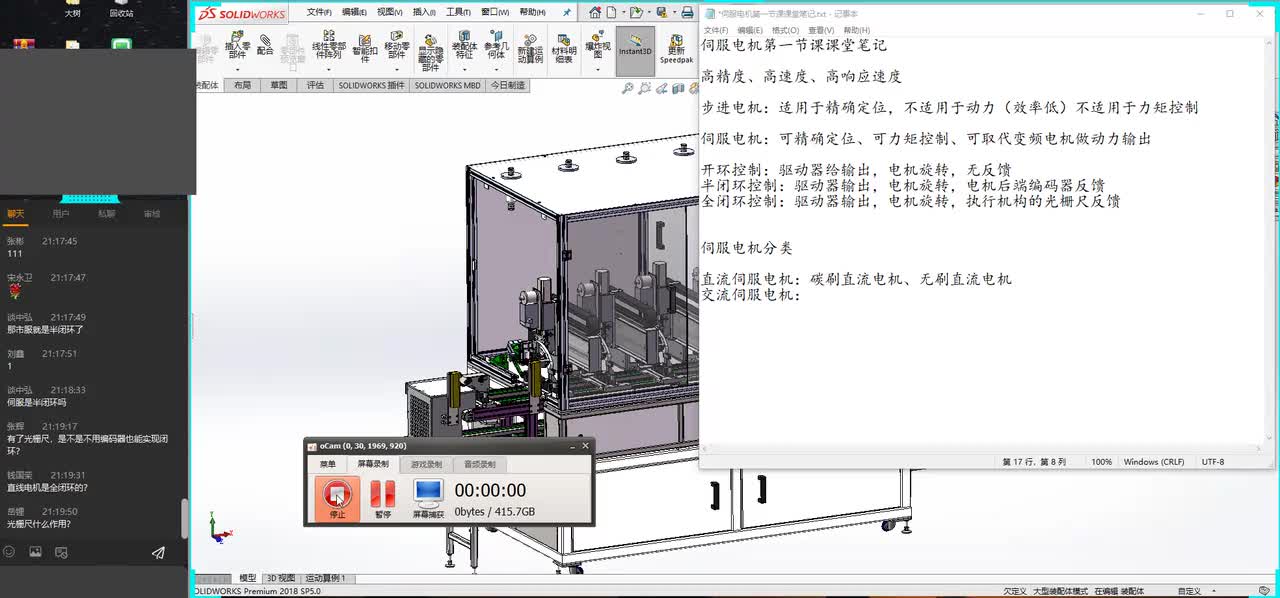Image resolution: width=1280 pixels, height=598 pixels.
Task: Open dropdown arrow beside Save icon
Action: pos(673,14)
